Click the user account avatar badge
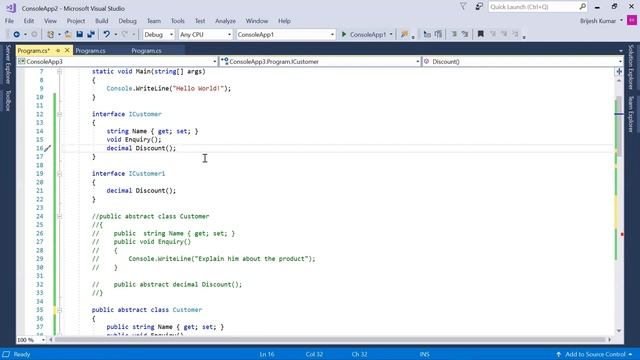The height and width of the screenshot is (360, 640). [x=632, y=21]
